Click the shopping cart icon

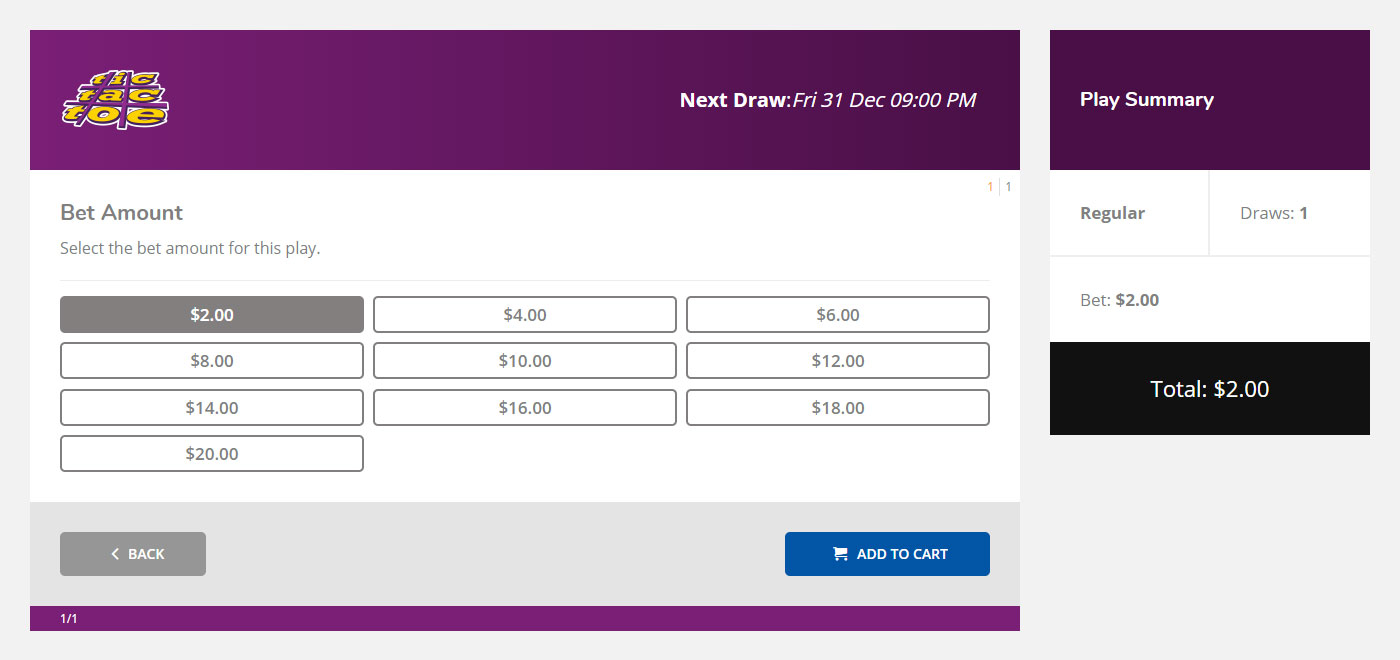tap(840, 554)
